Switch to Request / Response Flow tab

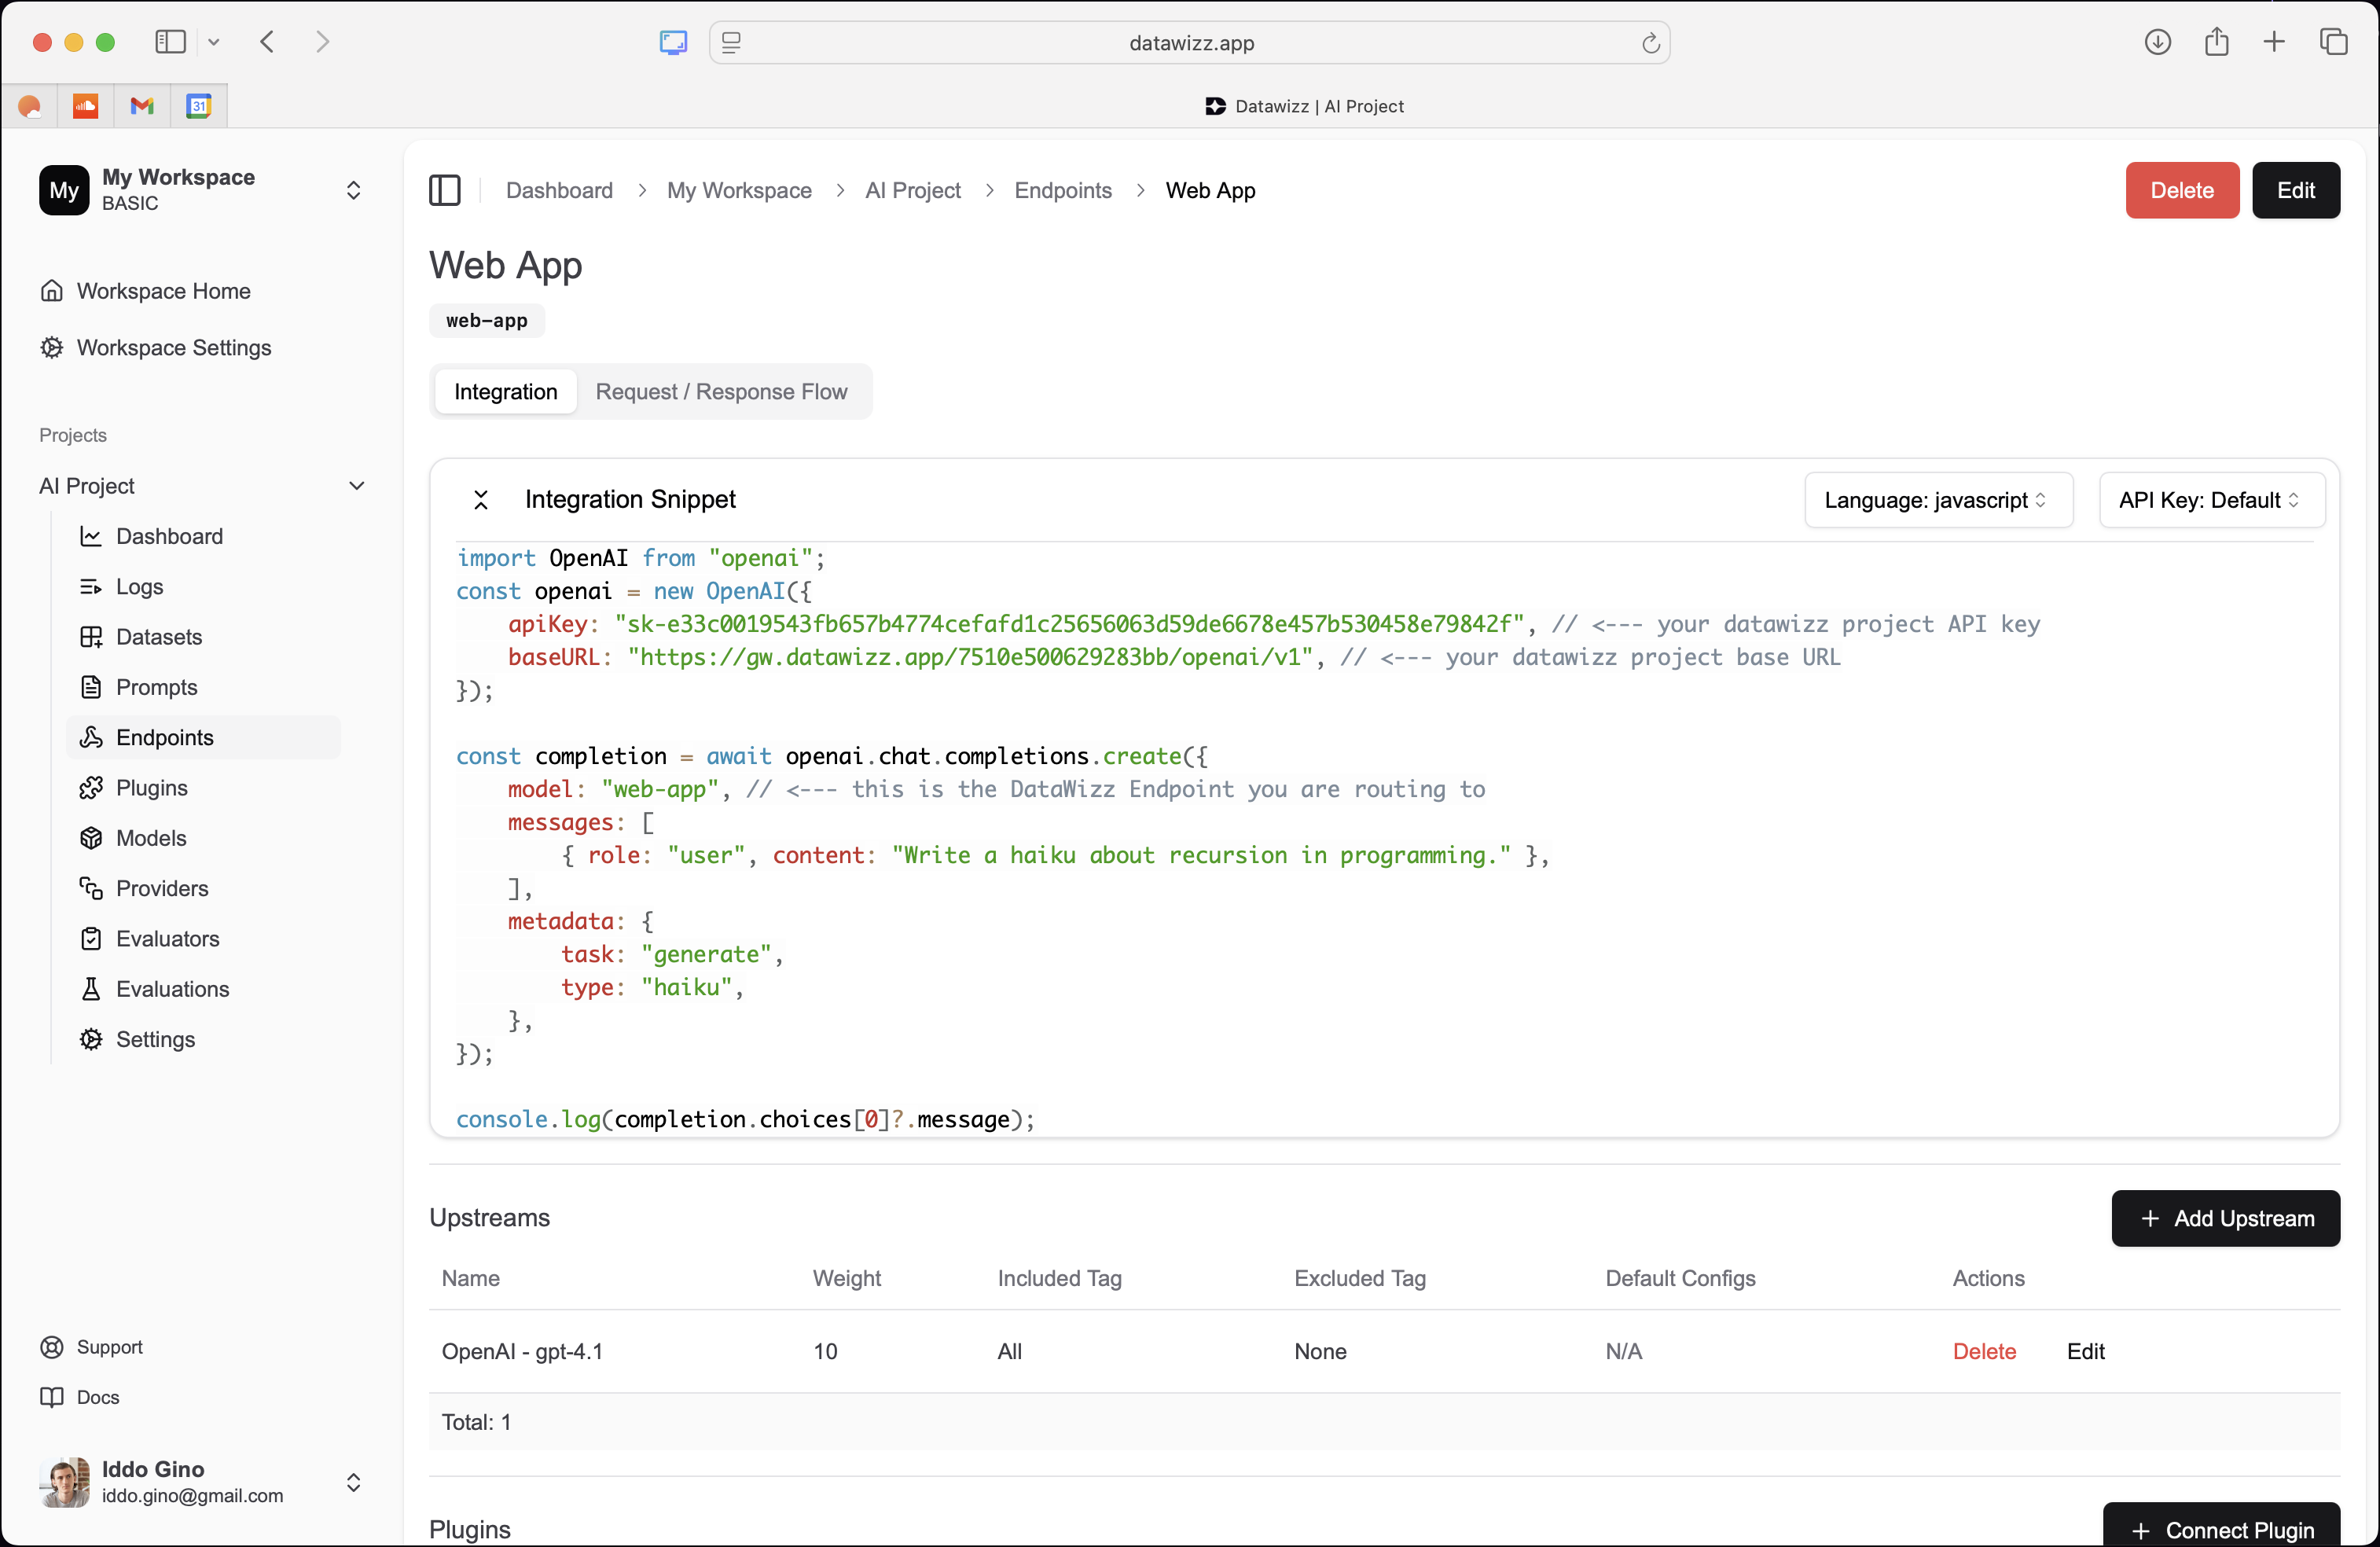point(721,392)
